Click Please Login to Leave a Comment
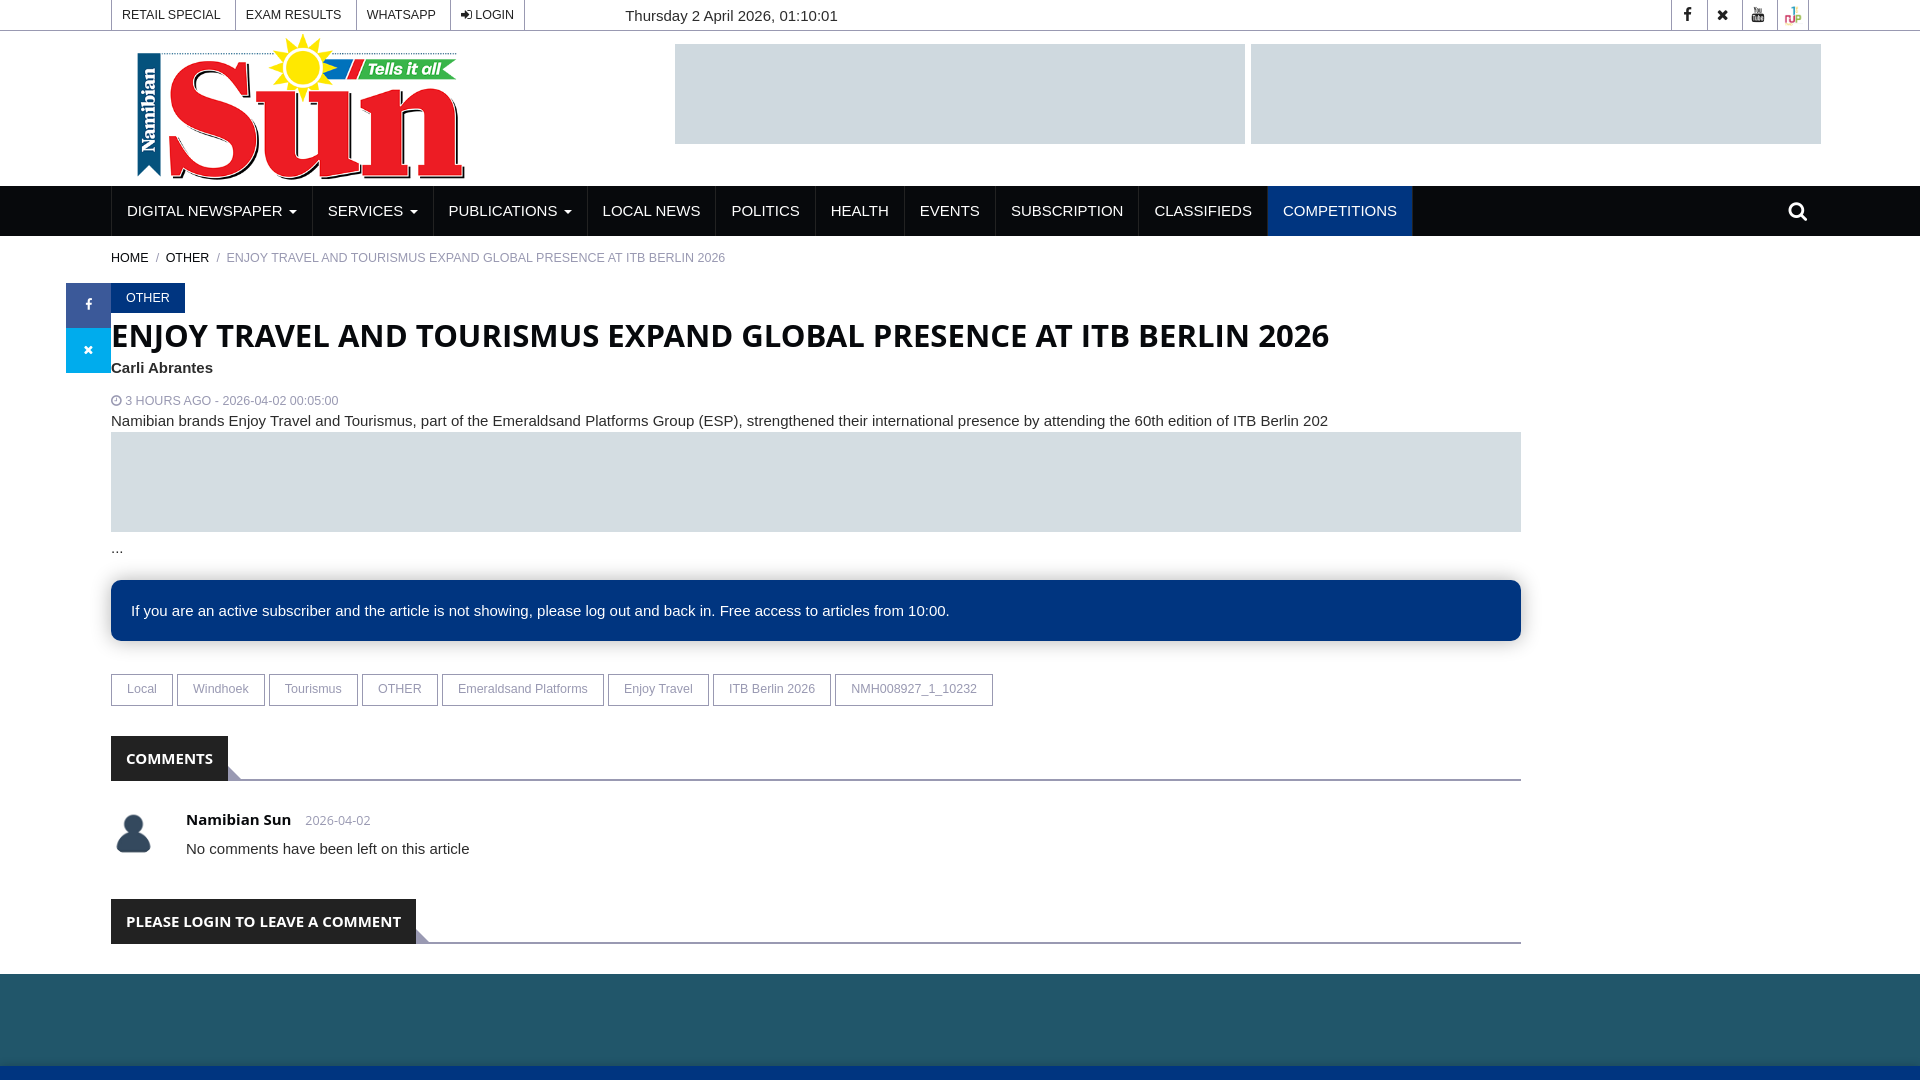 pyautogui.click(x=263, y=921)
